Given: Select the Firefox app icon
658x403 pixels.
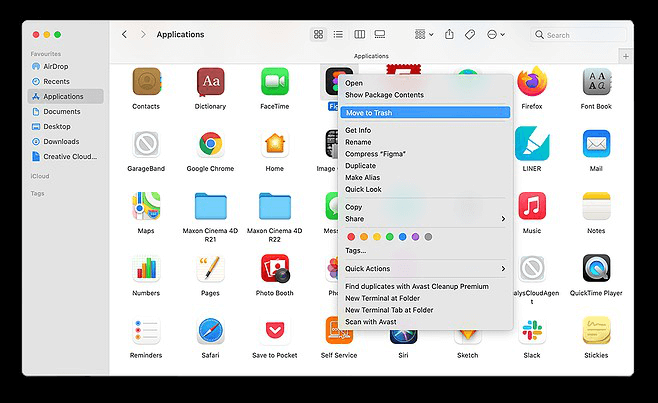Looking at the screenshot, I should coord(532,82).
